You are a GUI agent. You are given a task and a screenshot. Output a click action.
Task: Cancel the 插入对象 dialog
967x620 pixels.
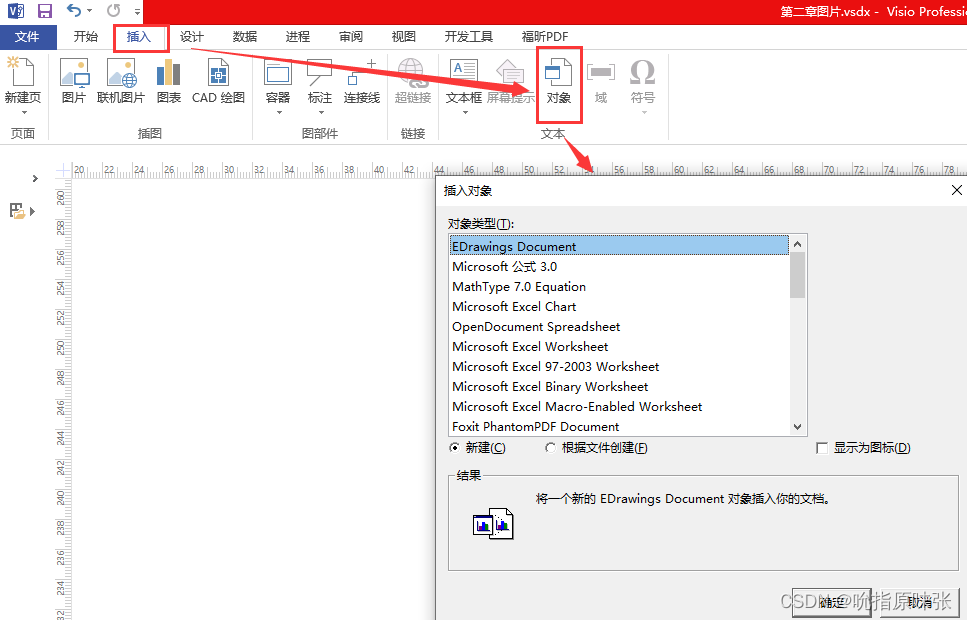pyautogui.click(x=920, y=602)
